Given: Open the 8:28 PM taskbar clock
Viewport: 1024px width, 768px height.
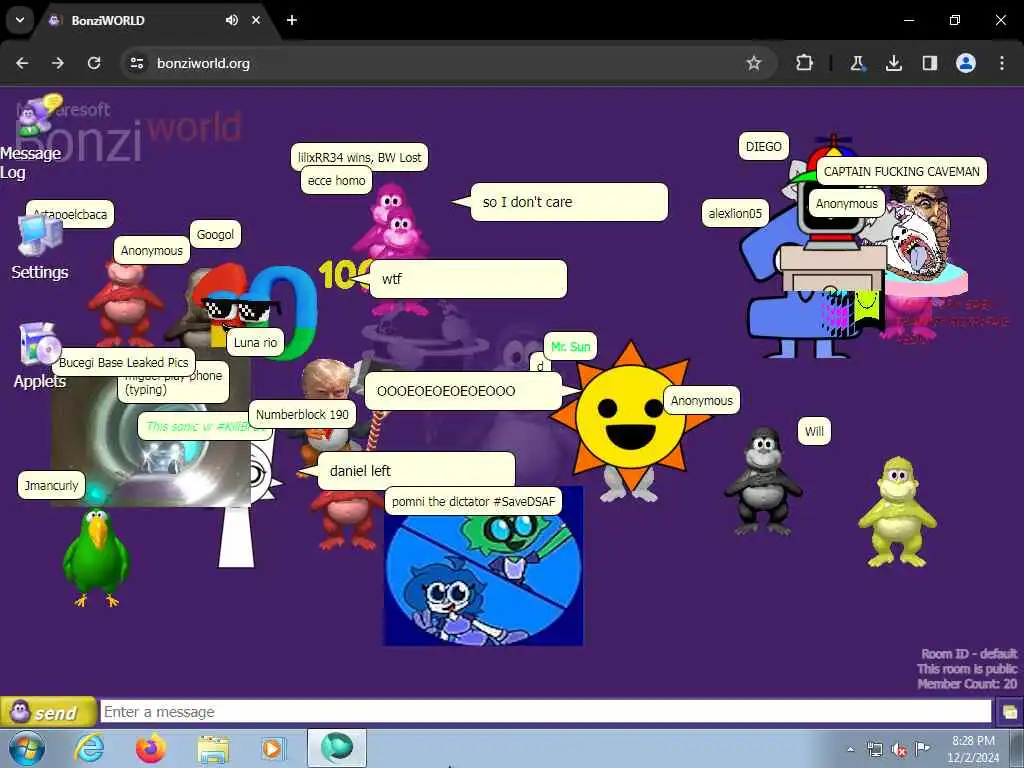Looking at the screenshot, I should point(973,749).
